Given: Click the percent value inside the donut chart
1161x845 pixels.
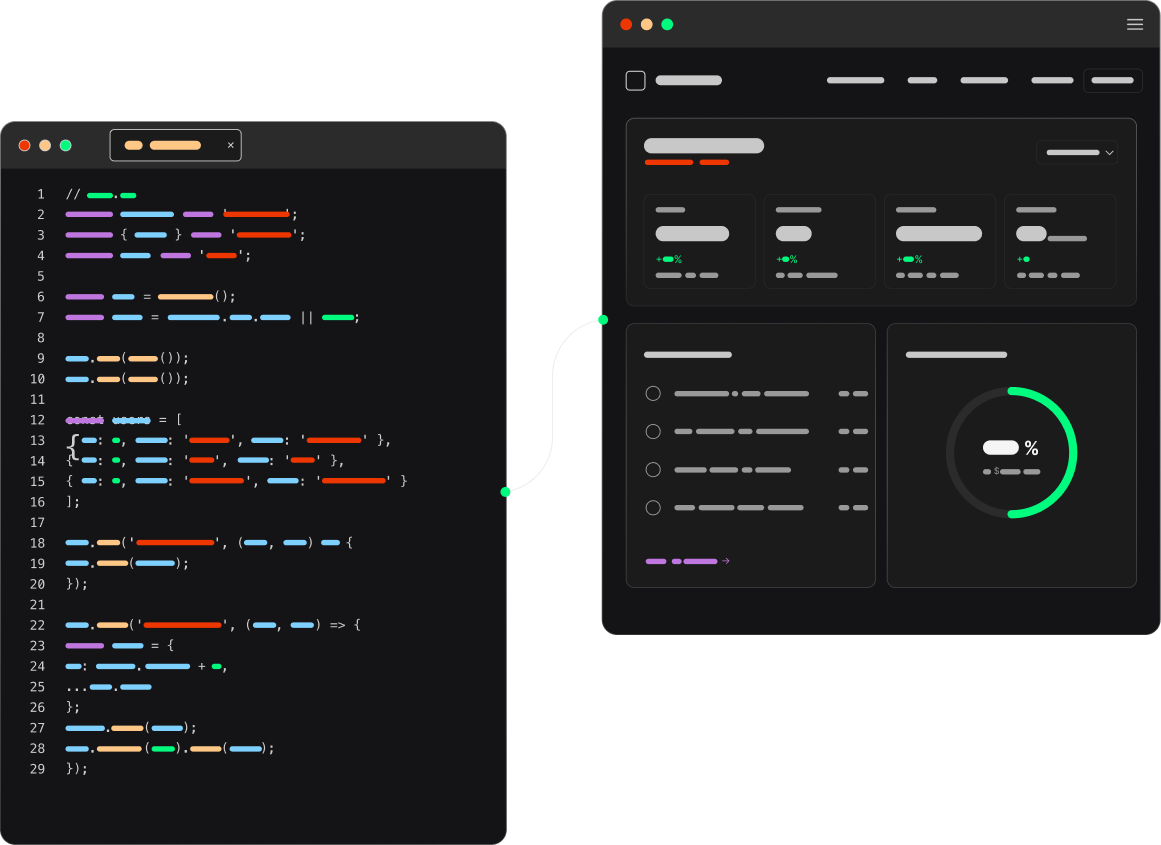Looking at the screenshot, I should pos(1011,447).
